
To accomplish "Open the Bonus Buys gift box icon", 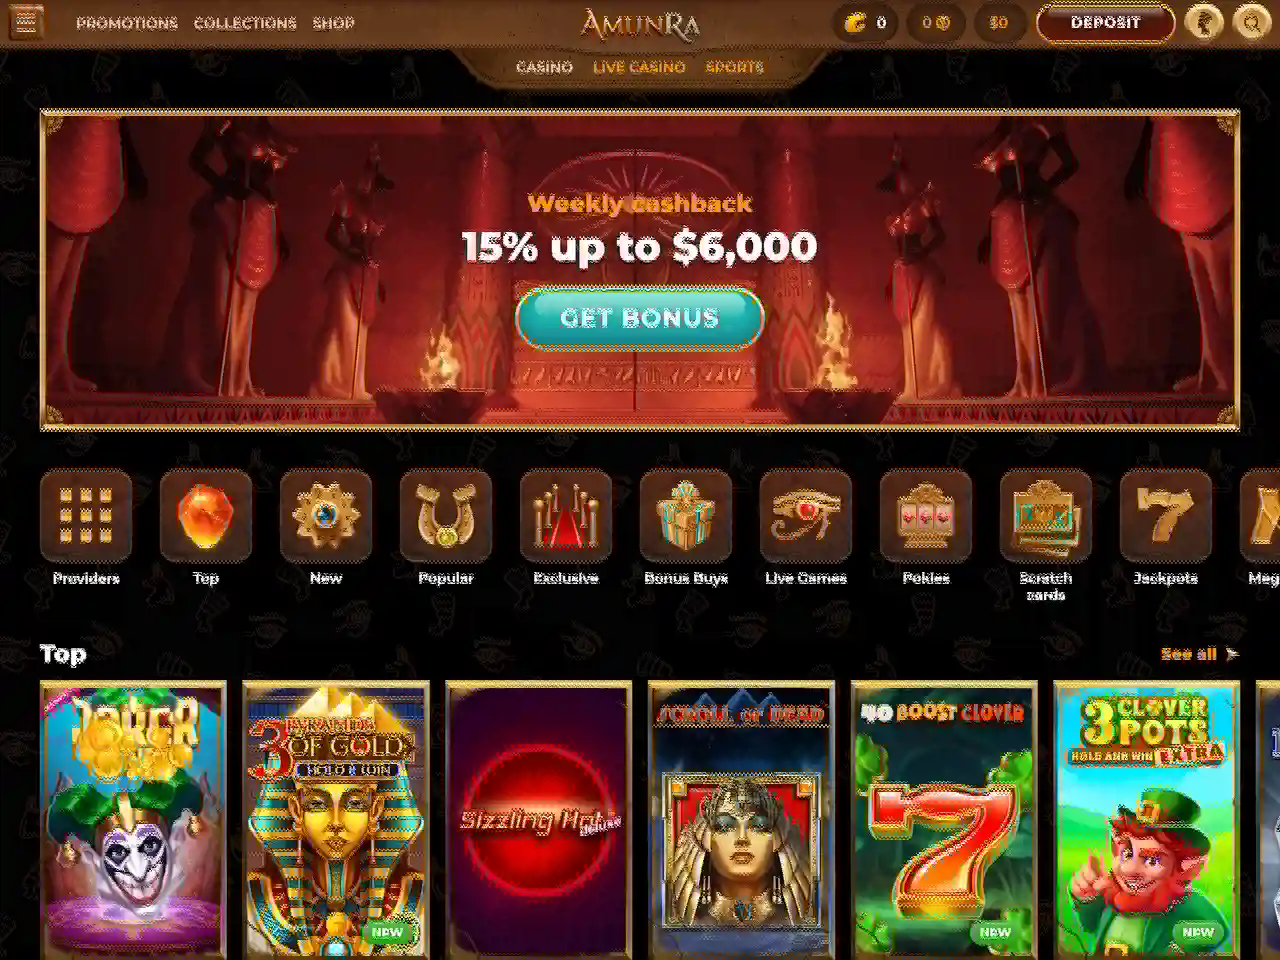I will tap(686, 516).
